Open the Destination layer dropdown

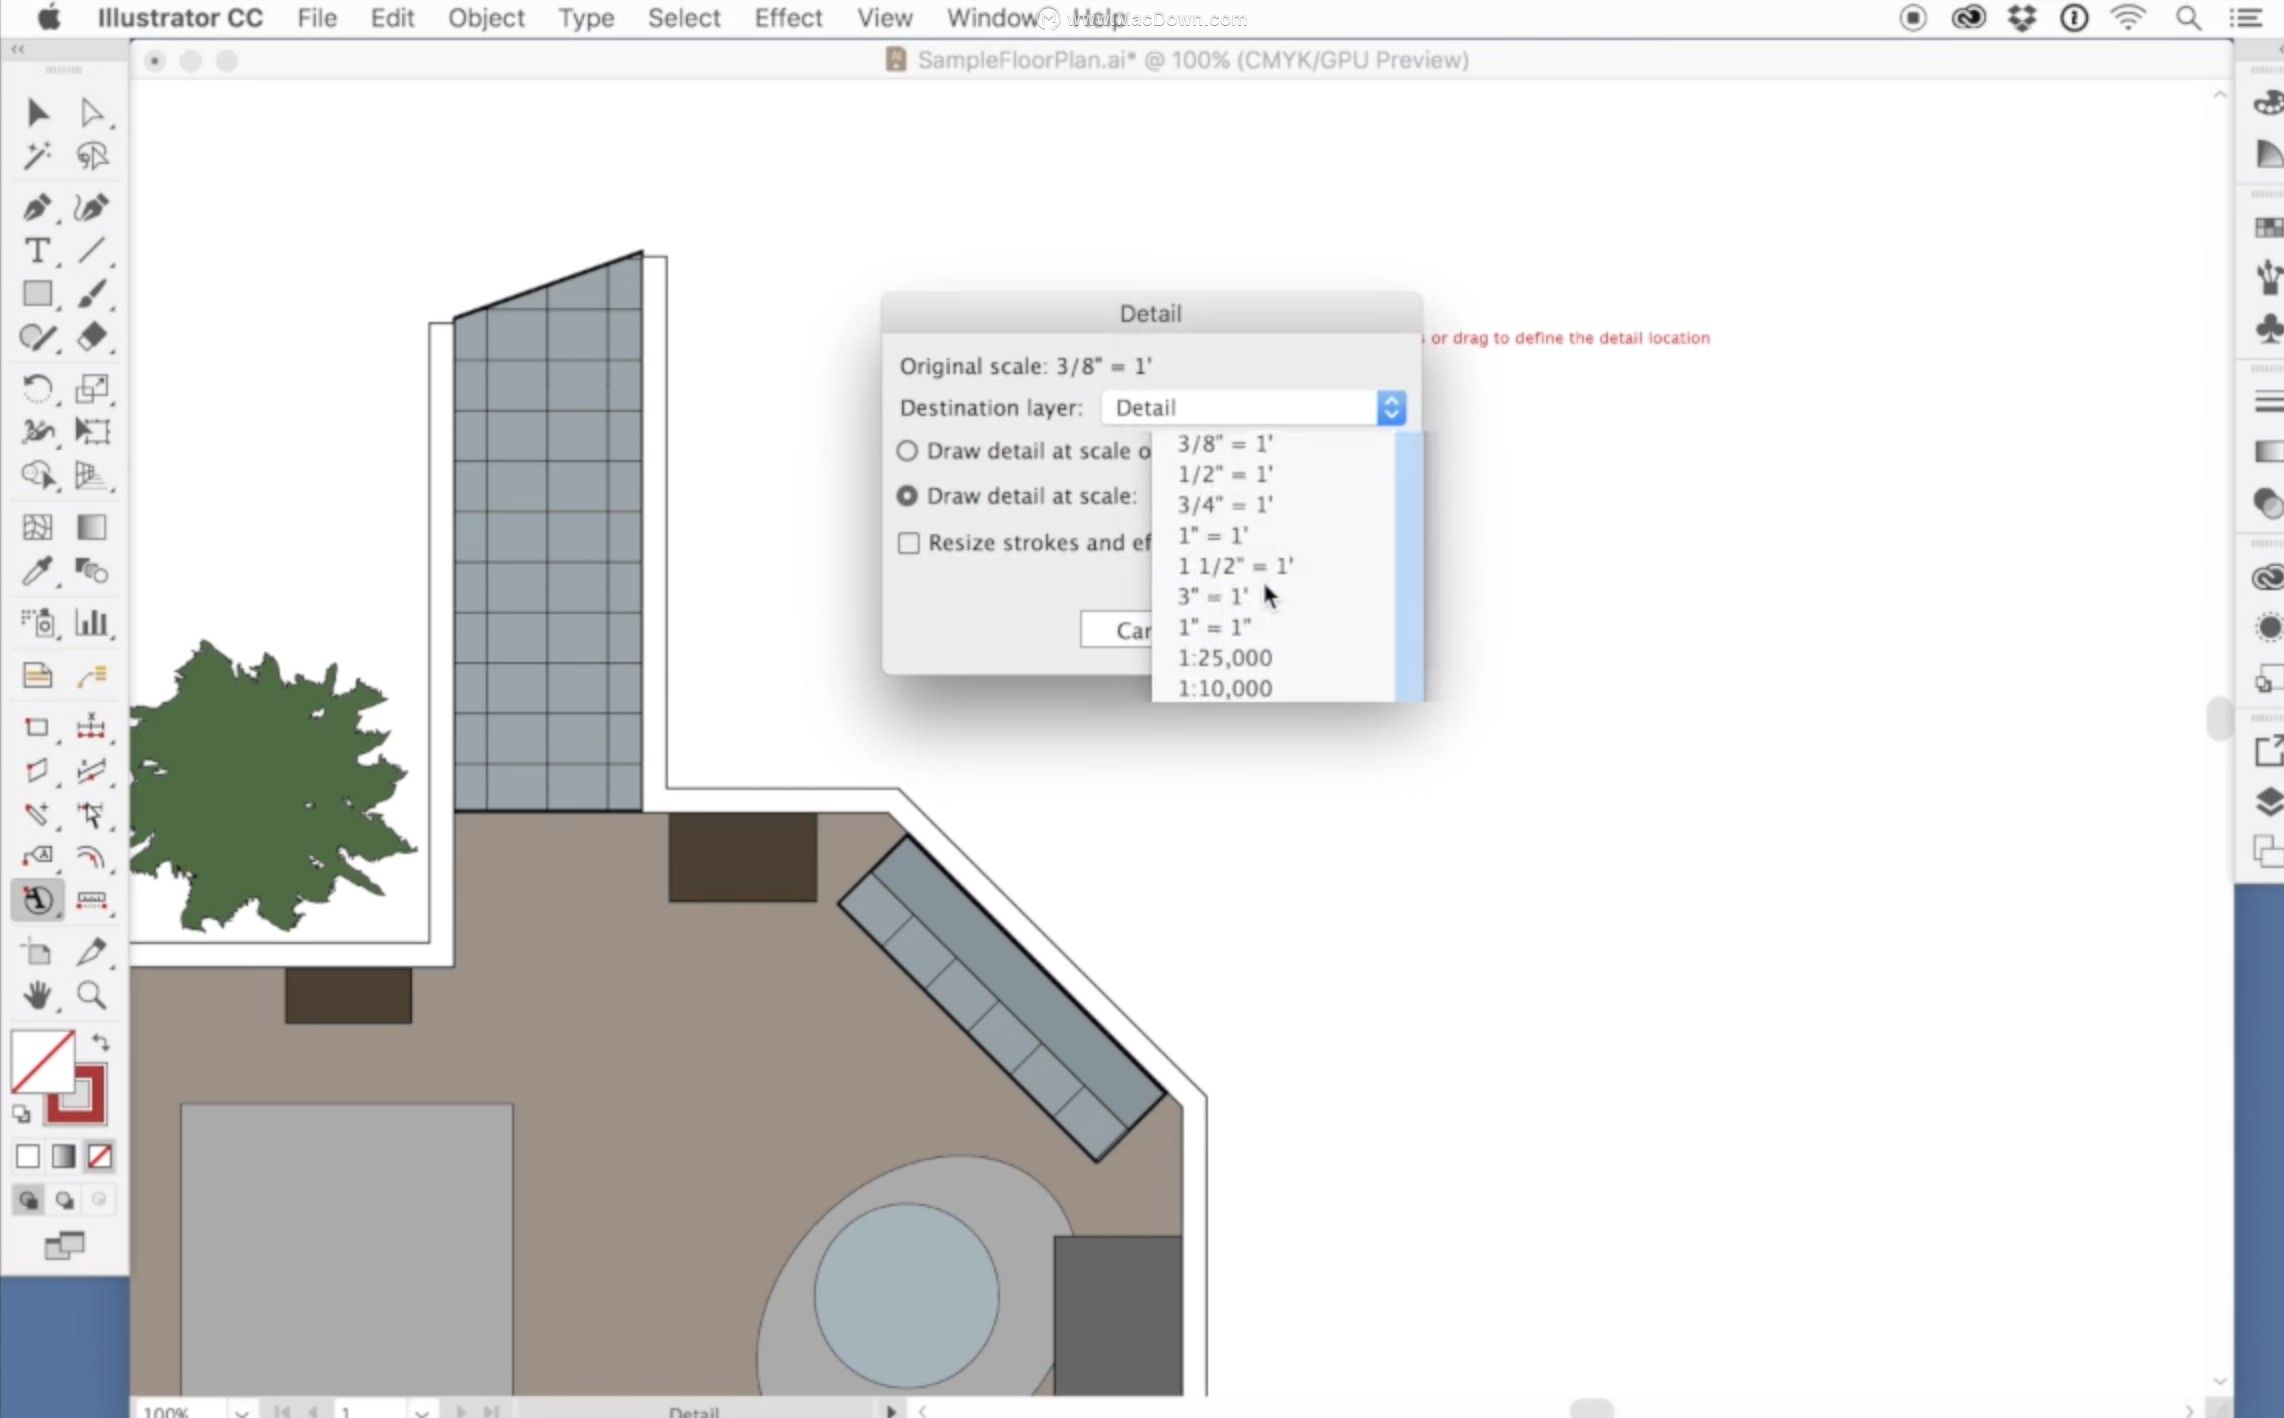[1254, 408]
